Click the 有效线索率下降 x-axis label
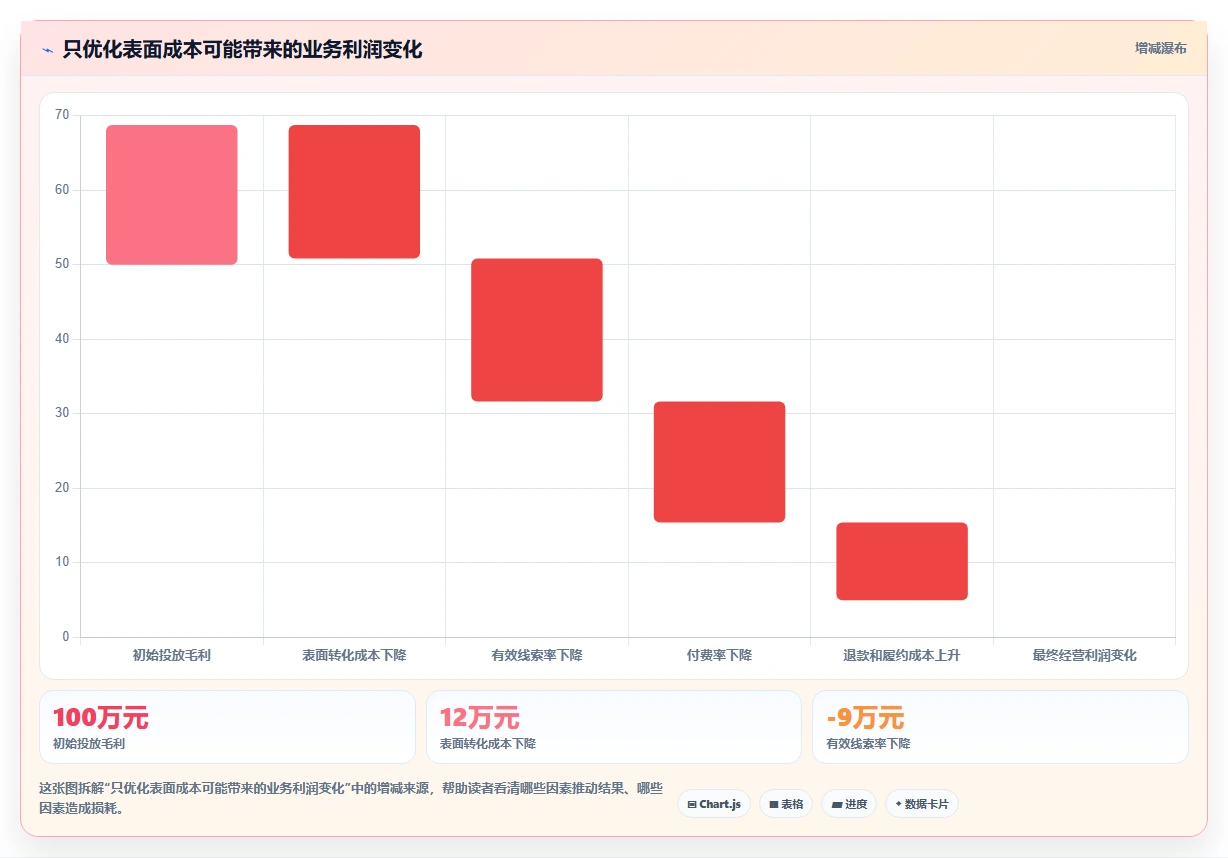This screenshot has height=858, width=1228. 537,656
